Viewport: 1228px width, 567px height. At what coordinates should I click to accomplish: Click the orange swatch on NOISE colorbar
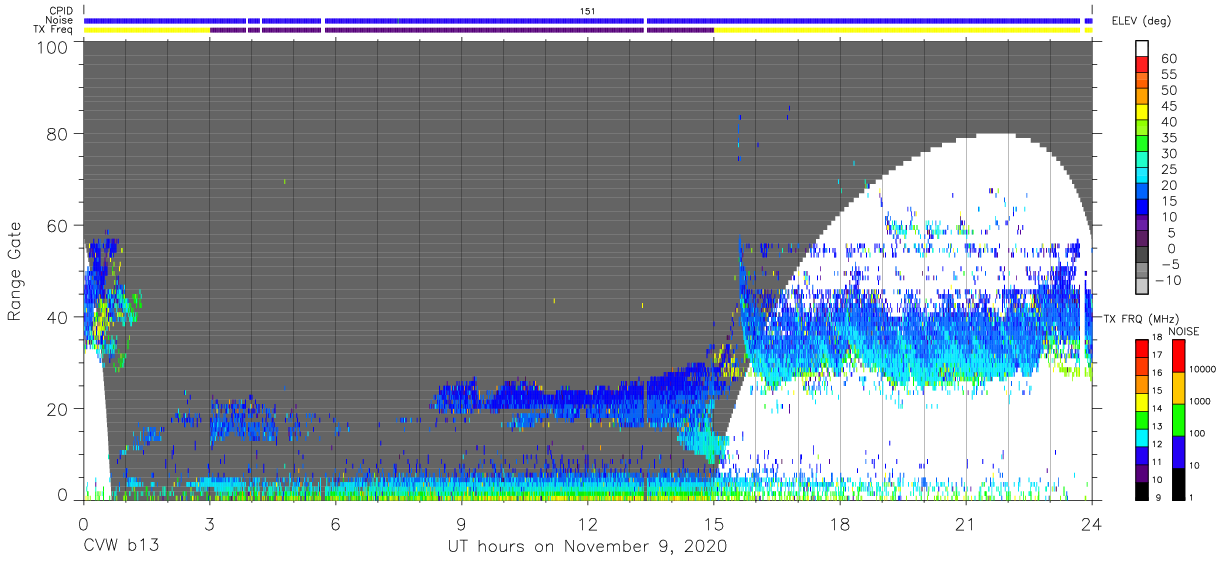(1177, 387)
